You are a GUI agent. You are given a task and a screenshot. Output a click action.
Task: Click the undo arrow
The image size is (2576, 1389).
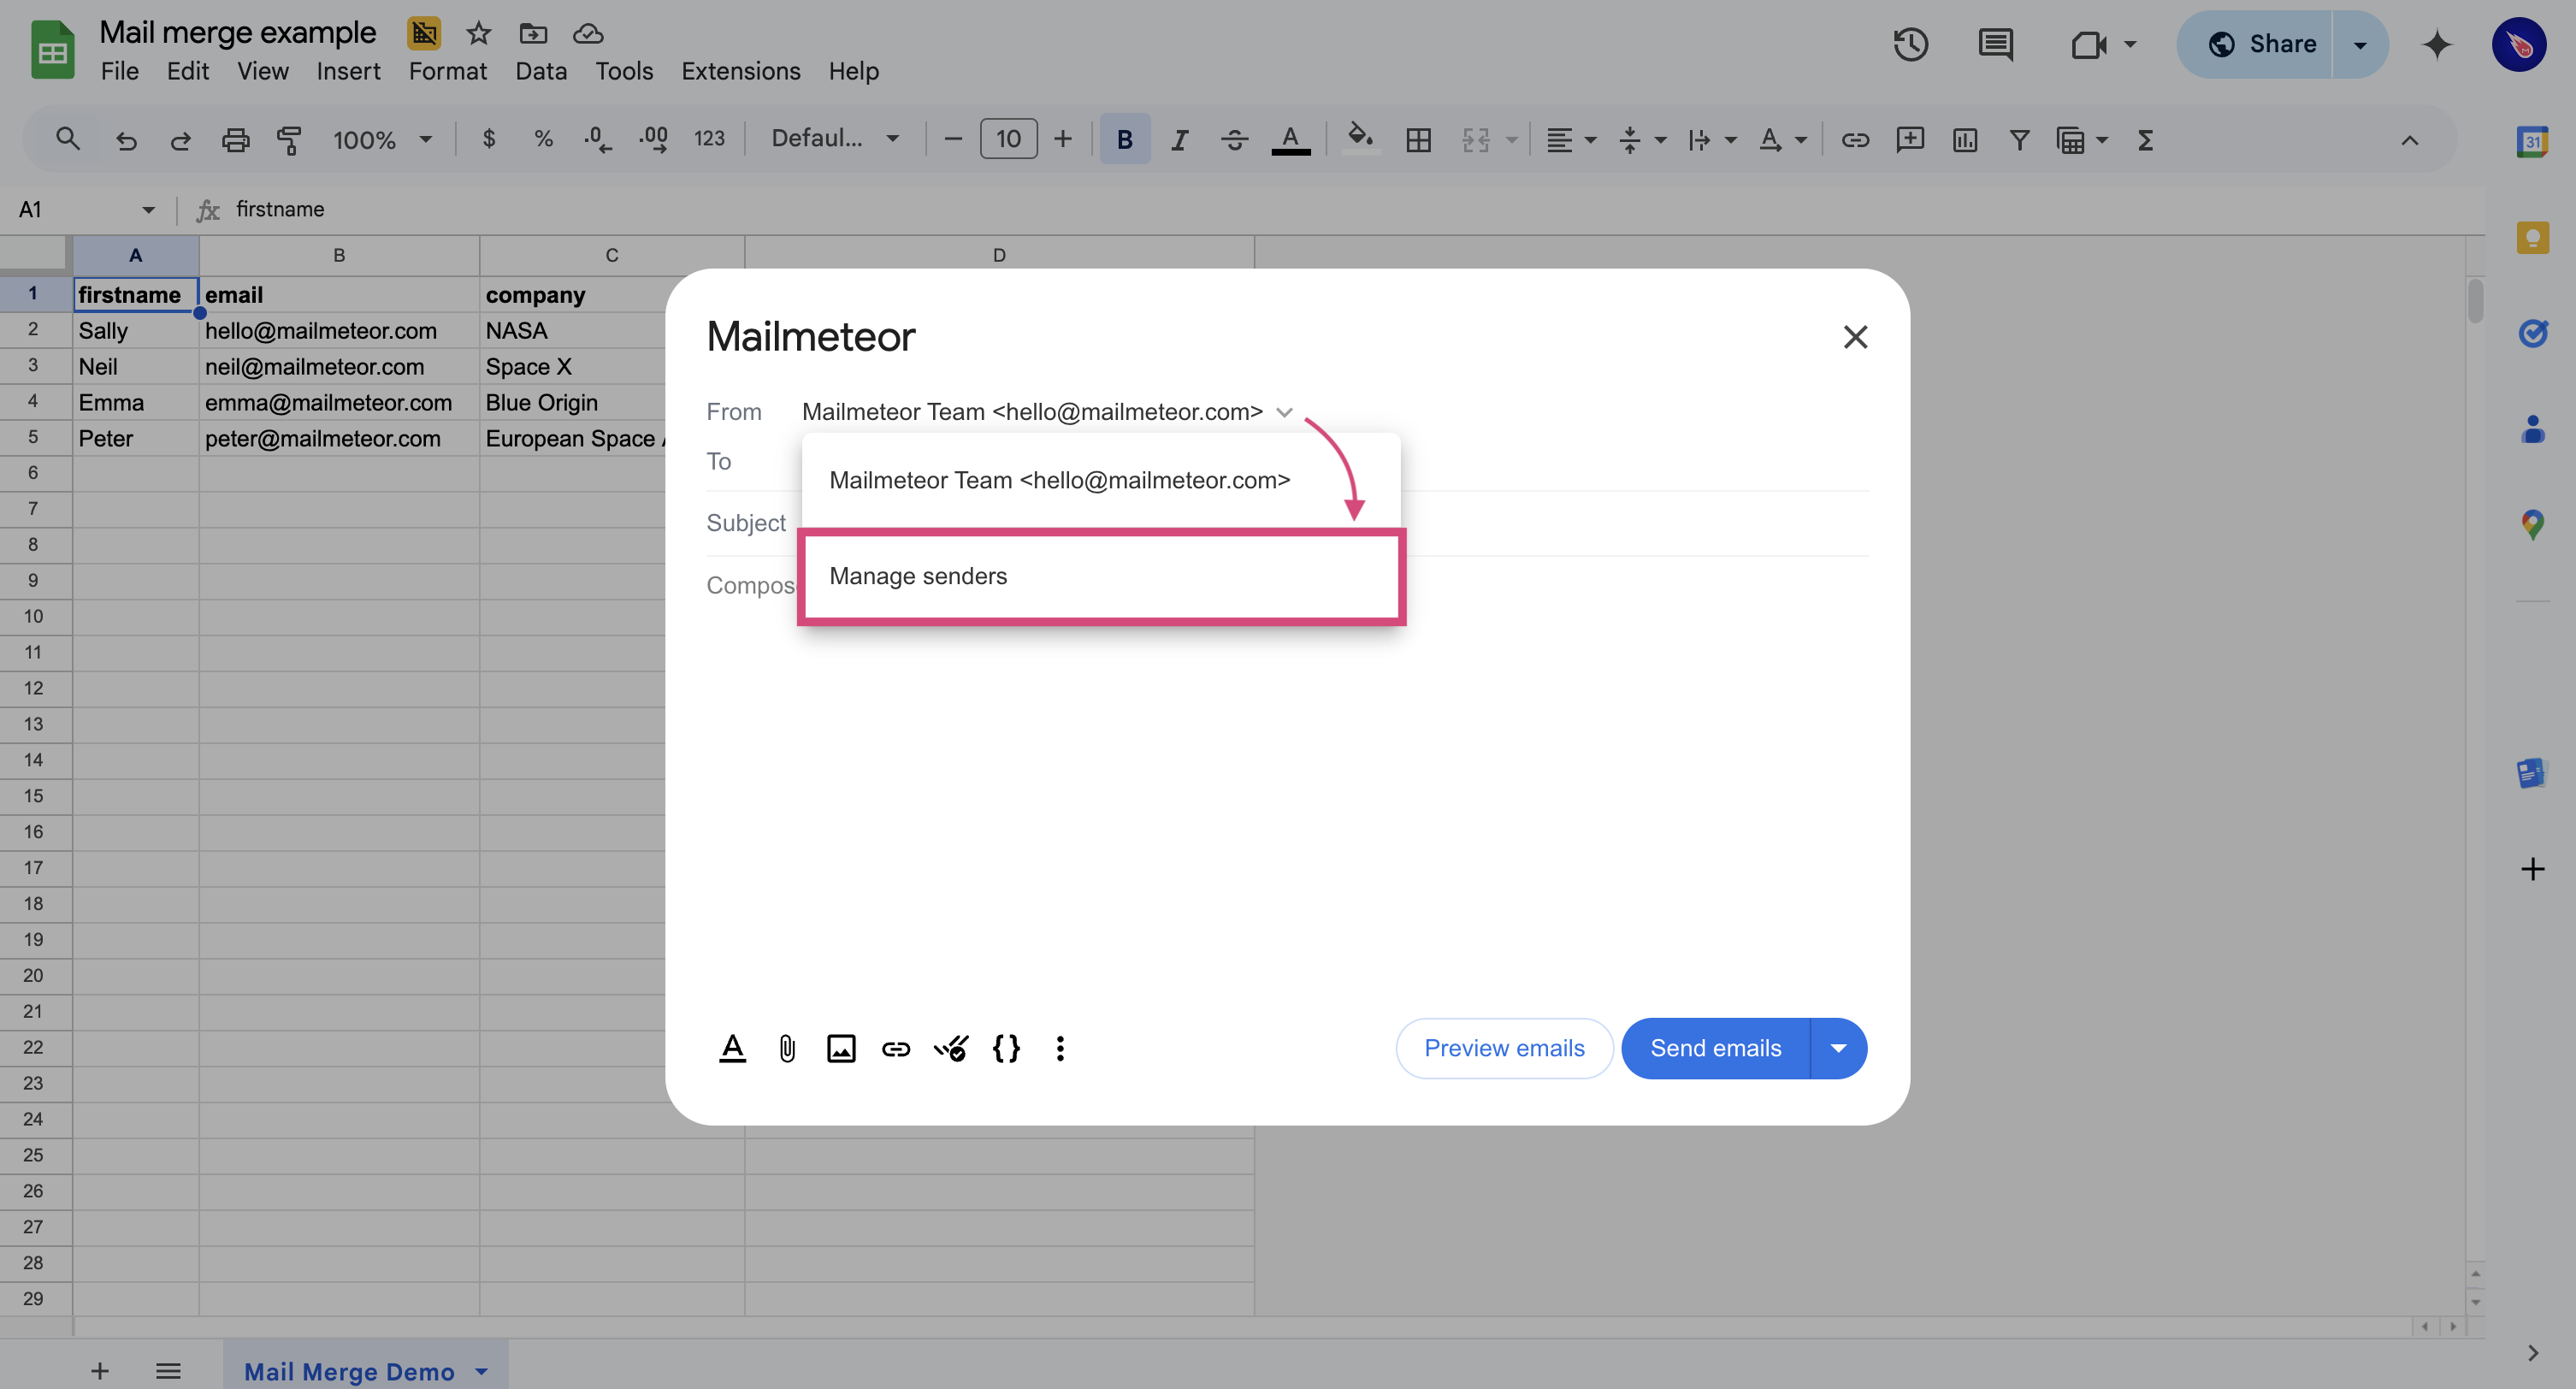(x=126, y=140)
